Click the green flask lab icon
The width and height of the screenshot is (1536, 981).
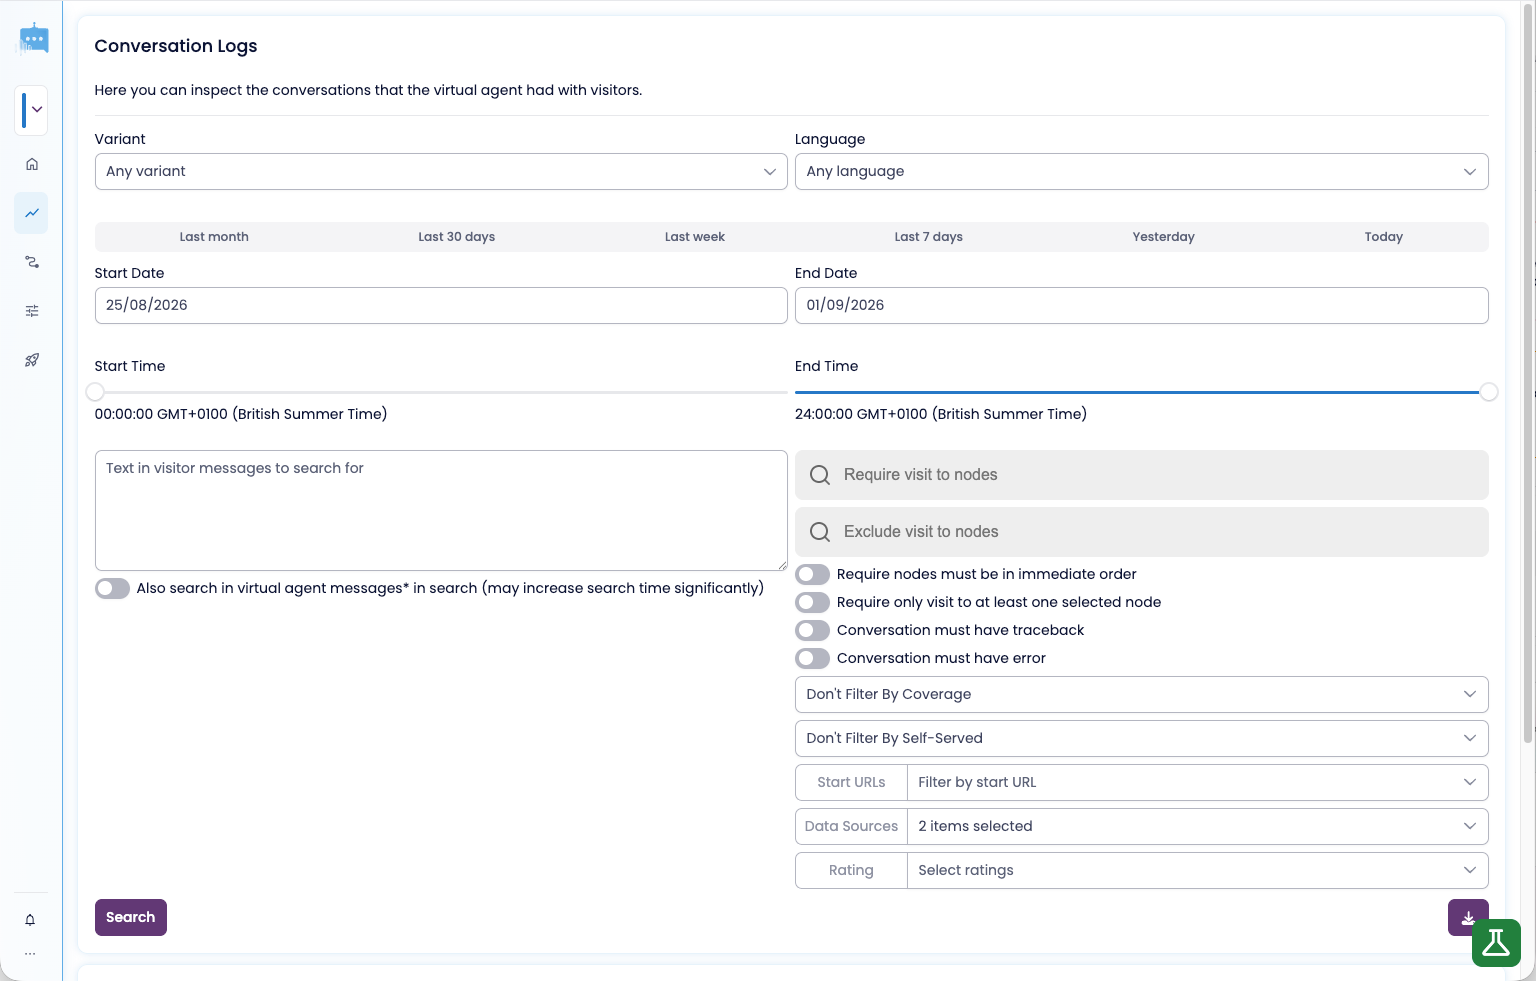1496,943
